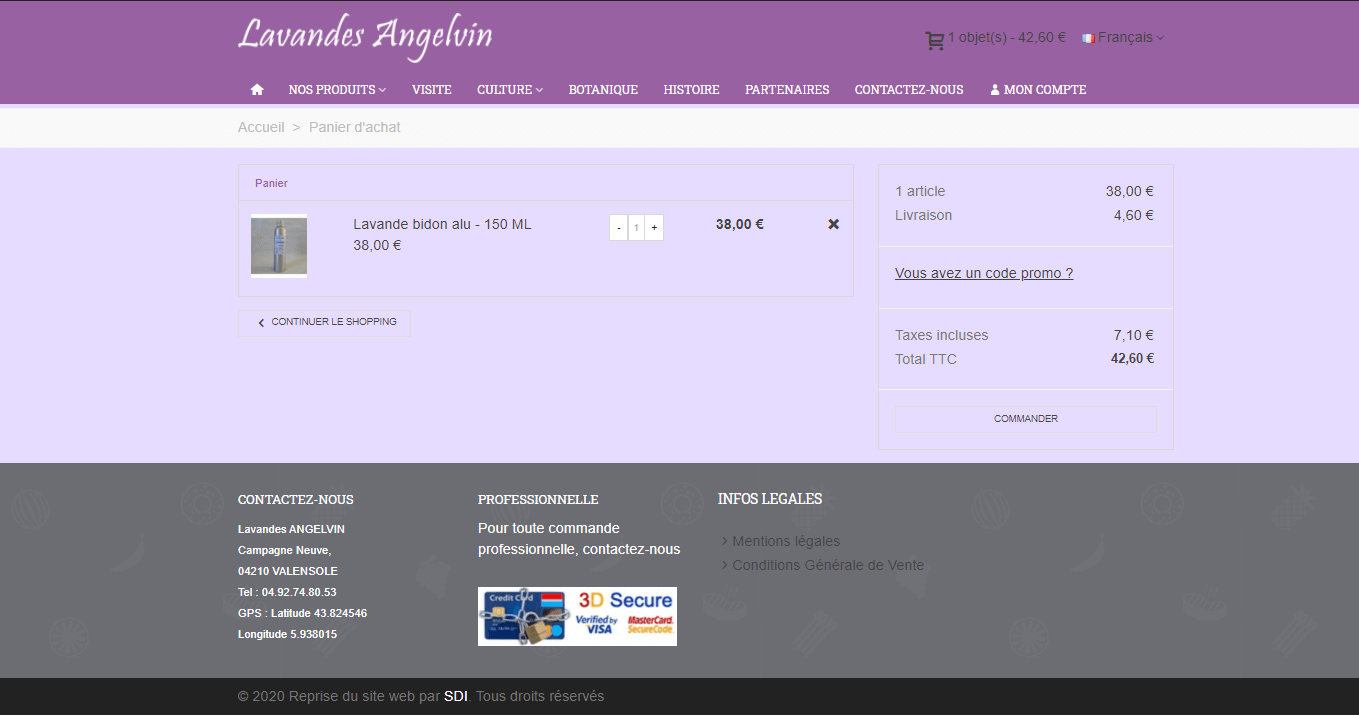The width and height of the screenshot is (1359, 716).
Task: Click 'Lavandes ANGELVIN' footer name
Action: pos(291,529)
